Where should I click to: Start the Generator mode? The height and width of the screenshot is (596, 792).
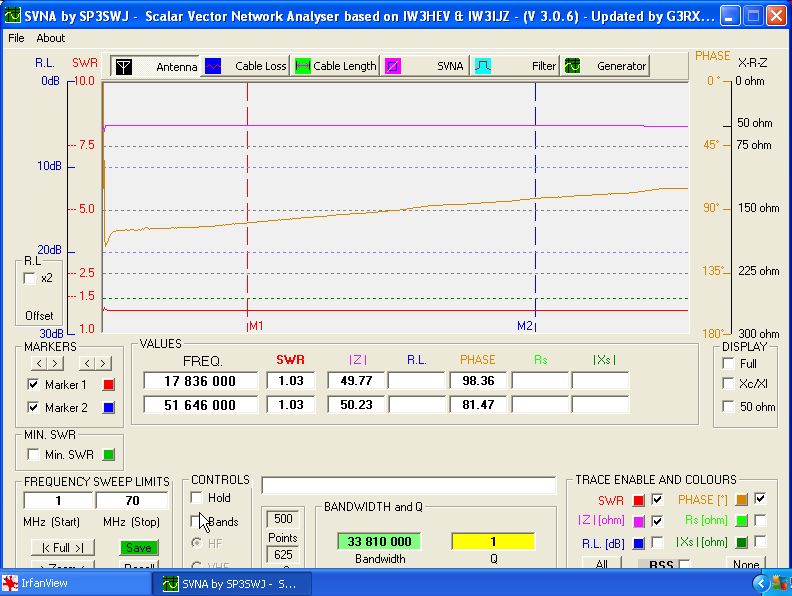[573, 66]
